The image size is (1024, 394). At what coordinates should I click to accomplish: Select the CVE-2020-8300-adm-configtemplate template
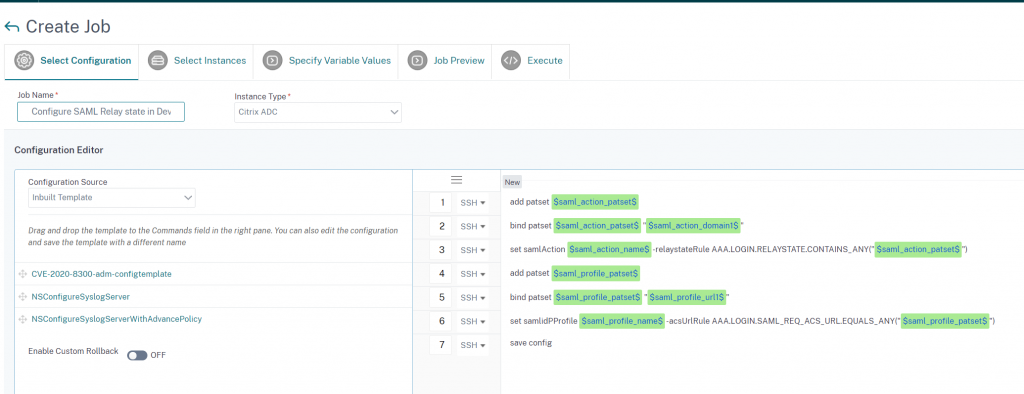click(x=101, y=274)
